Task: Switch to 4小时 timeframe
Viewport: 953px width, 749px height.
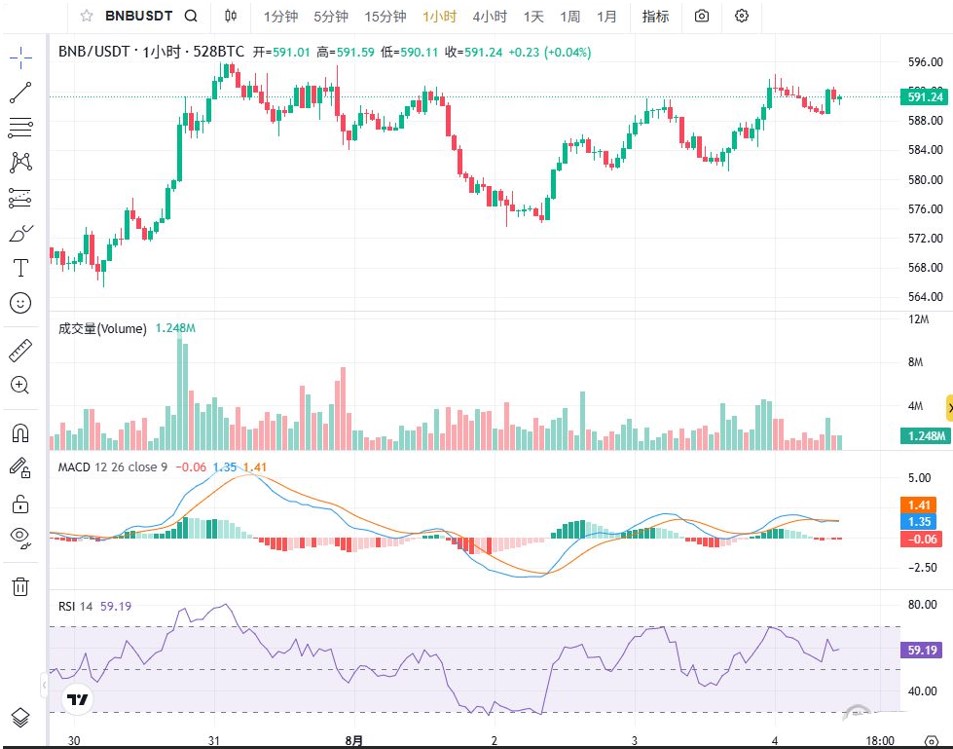Action: tap(489, 16)
